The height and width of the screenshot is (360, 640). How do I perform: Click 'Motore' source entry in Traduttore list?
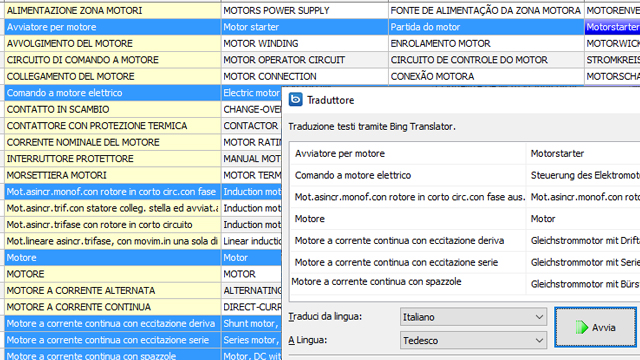[x=309, y=219]
